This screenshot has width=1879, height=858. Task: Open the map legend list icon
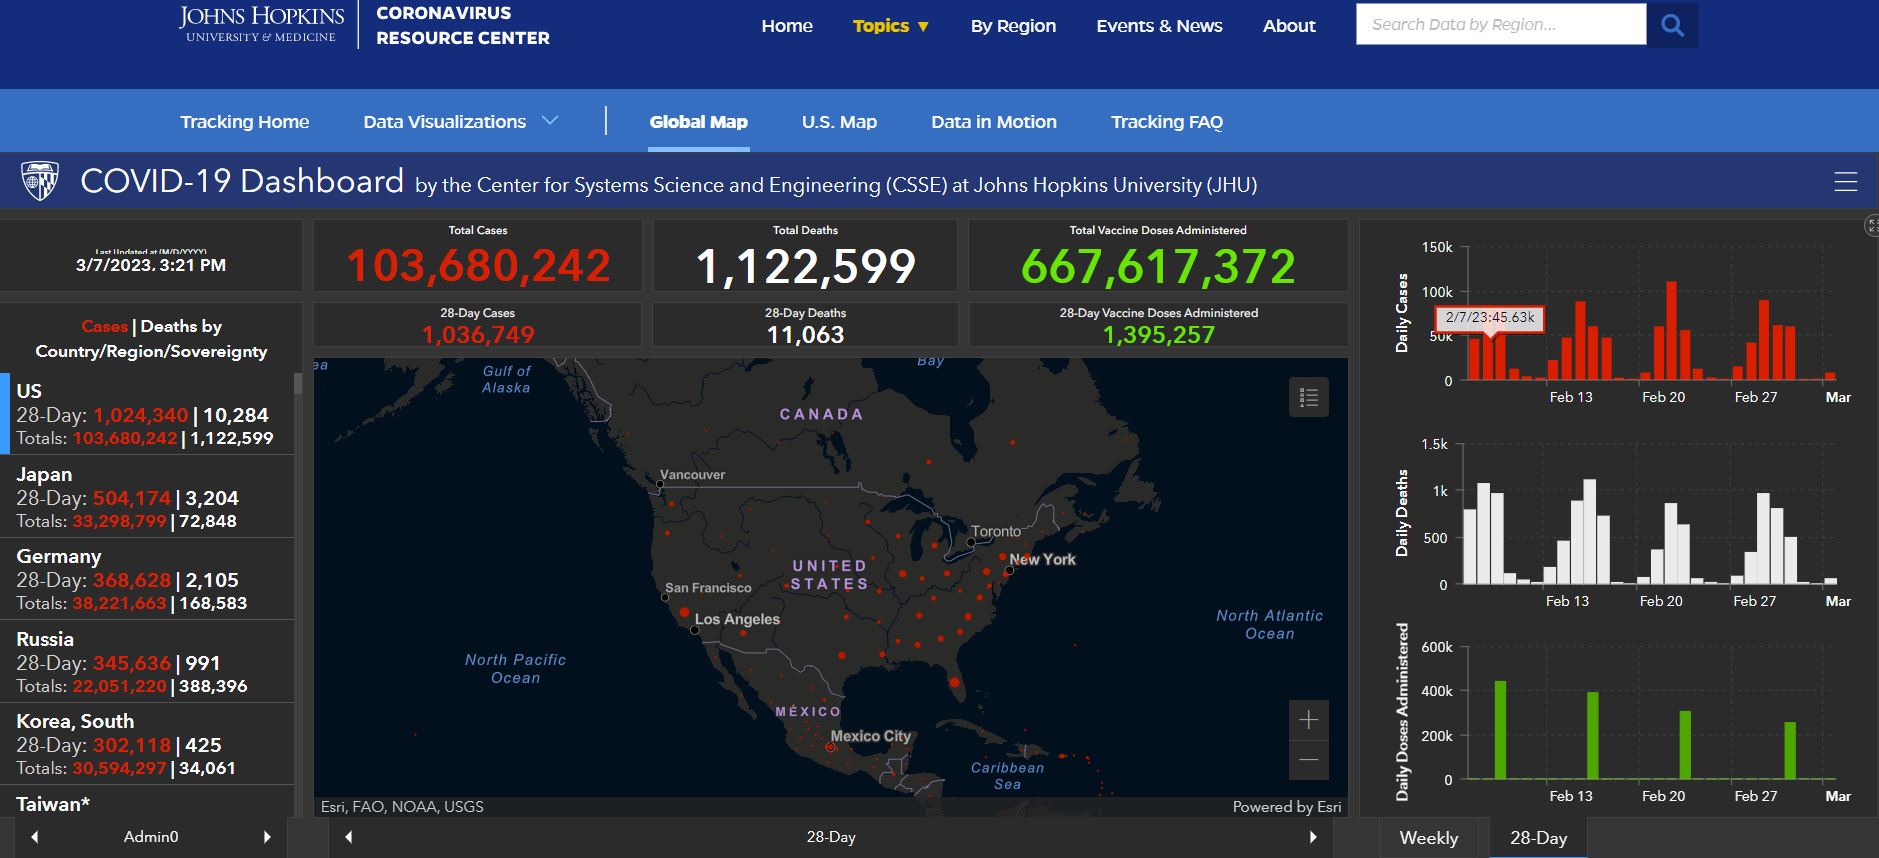(1308, 398)
